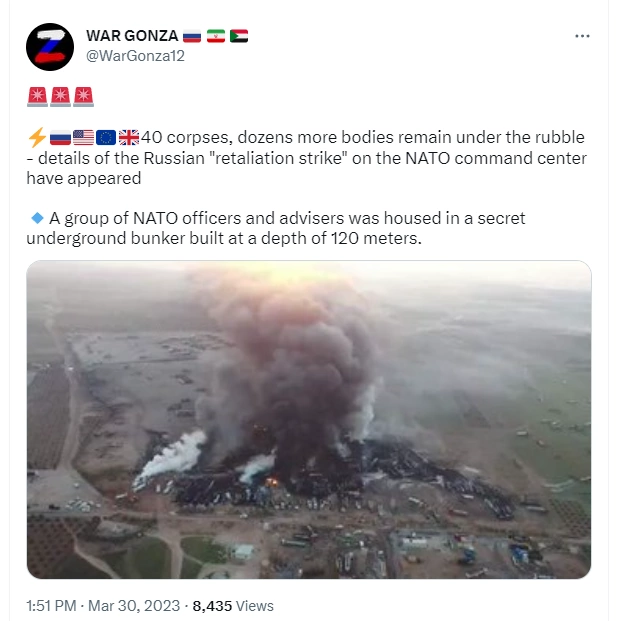
Task: Click the 8,435 Views counter
Action: click(x=233, y=606)
